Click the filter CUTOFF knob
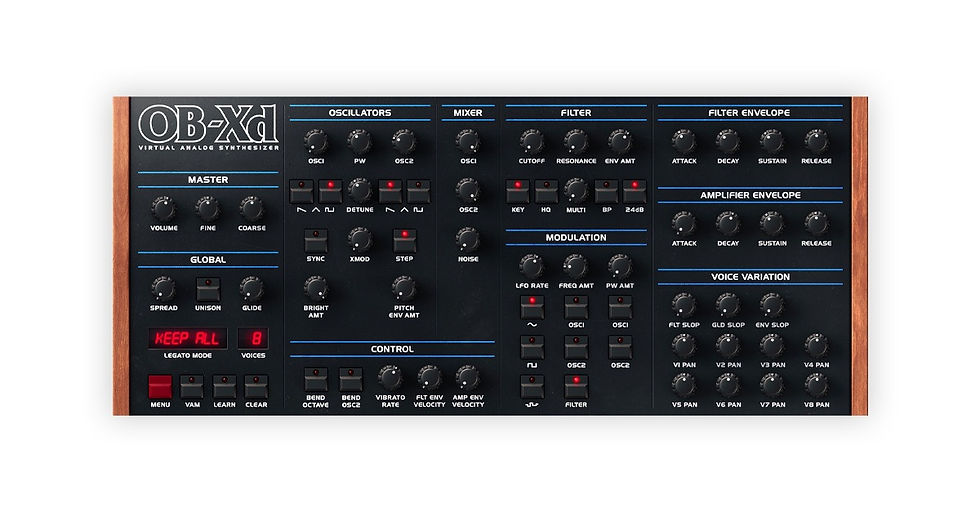This screenshot has width=980, height=512. 531,142
